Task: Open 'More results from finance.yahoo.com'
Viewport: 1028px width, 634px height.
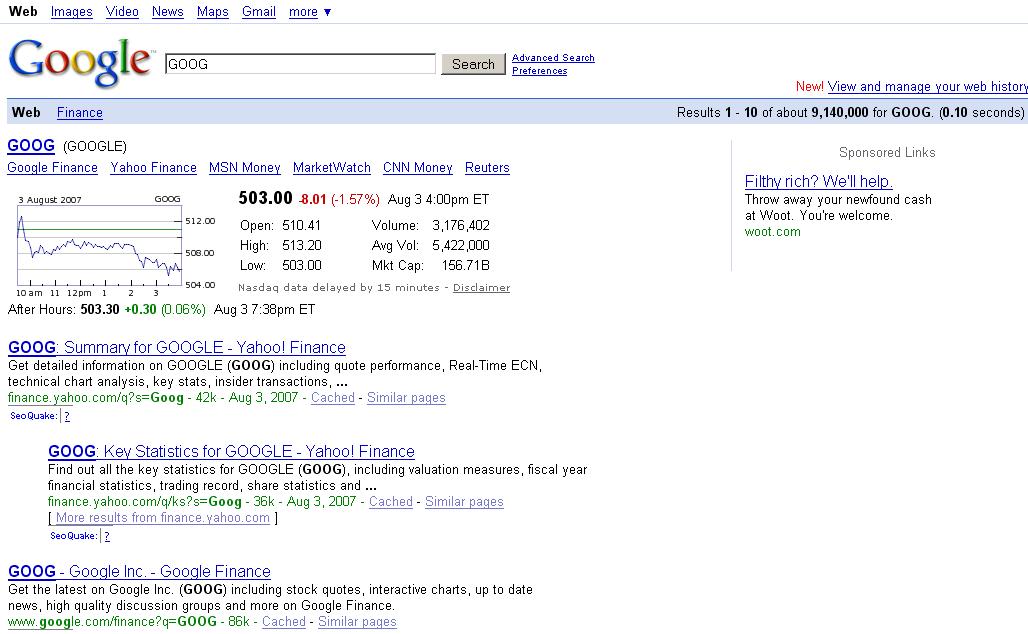Action: click(x=163, y=518)
